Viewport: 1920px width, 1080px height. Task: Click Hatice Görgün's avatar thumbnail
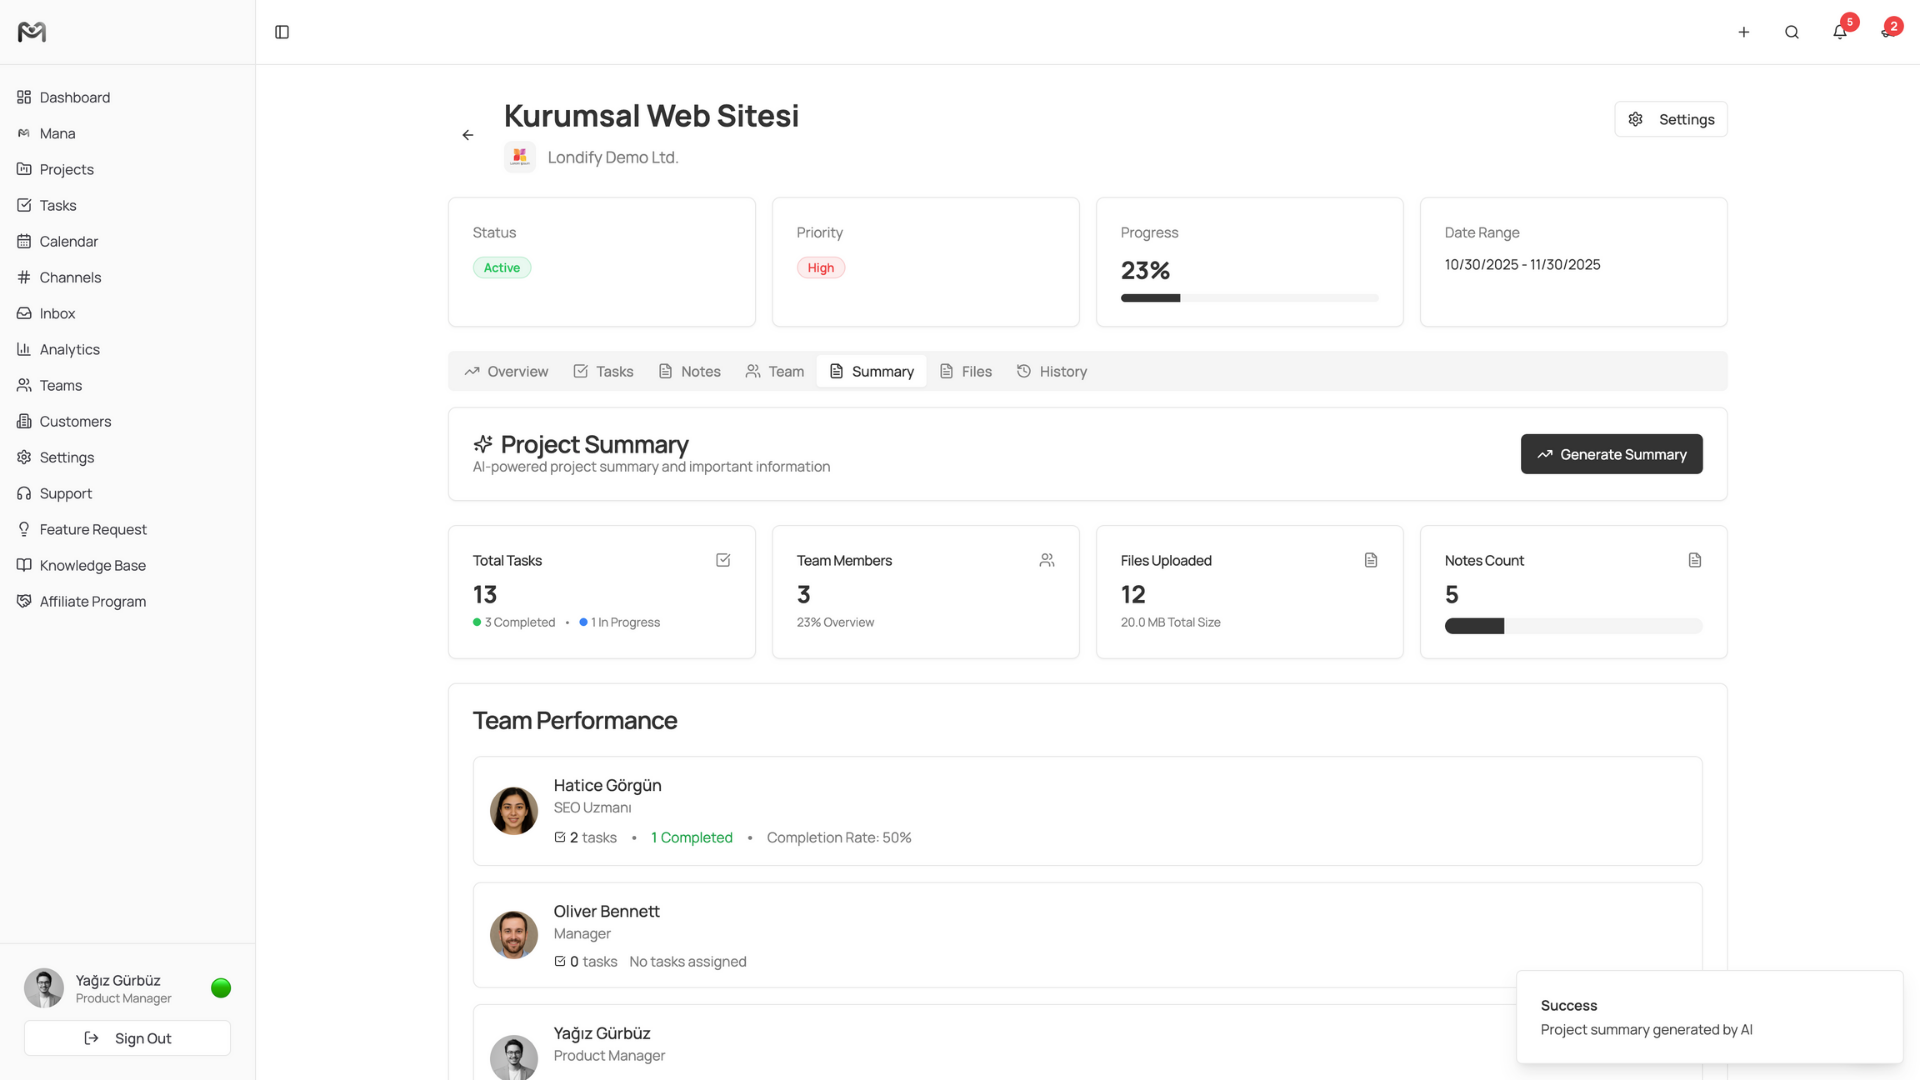point(514,811)
